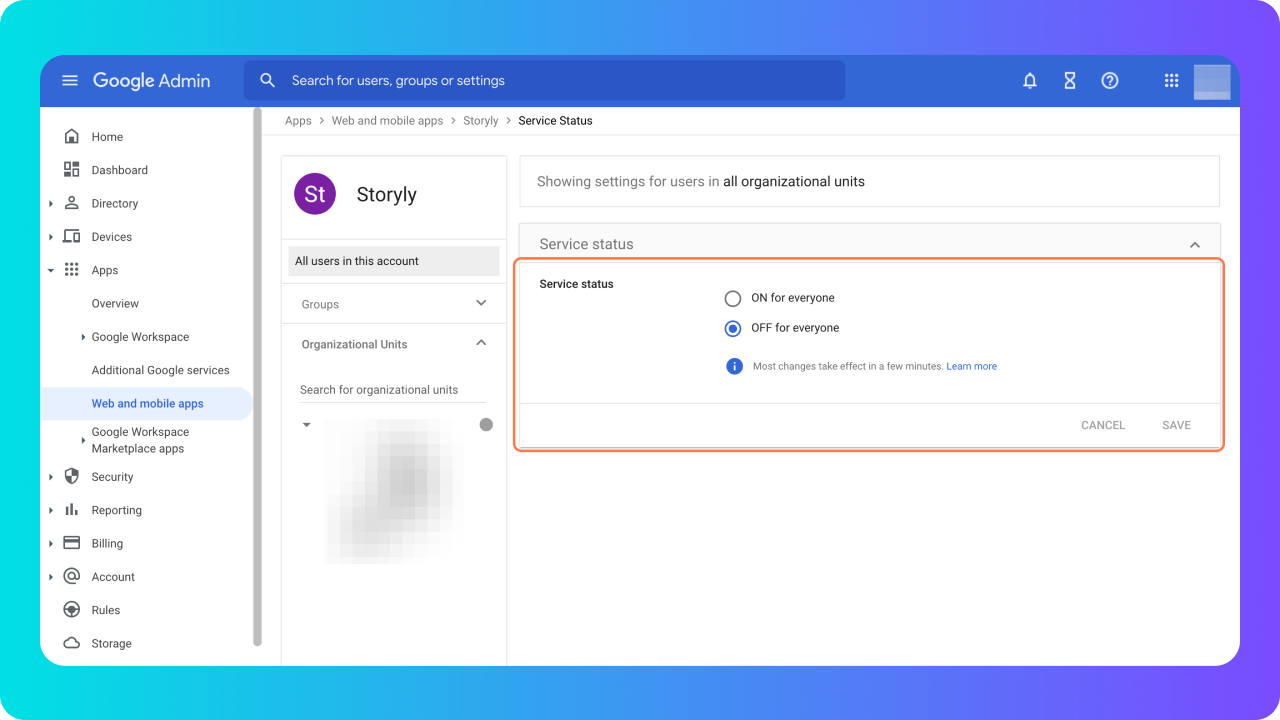The height and width of the screenshot is (720, 1280).
Task: Expand the Reporting section arrow
Action: (x=51, y=510)
